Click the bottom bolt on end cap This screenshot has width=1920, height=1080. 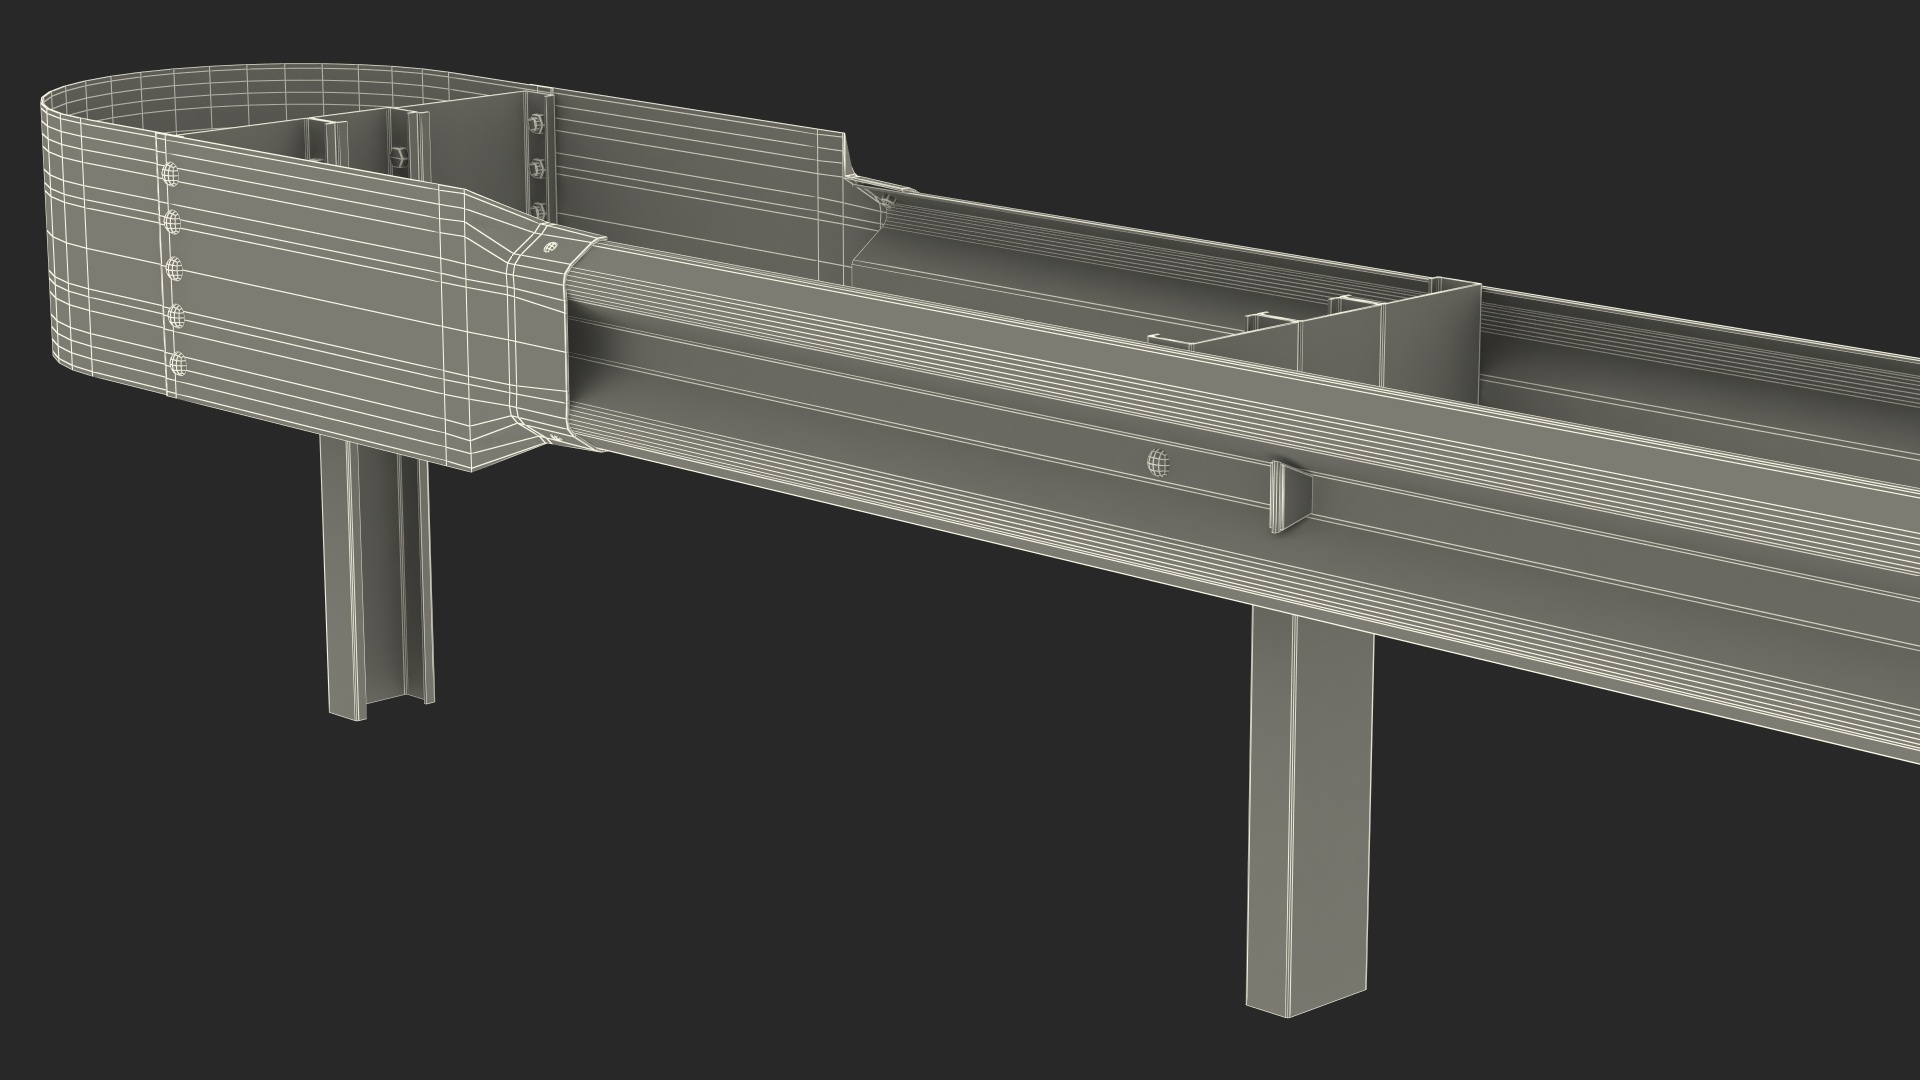177,362
